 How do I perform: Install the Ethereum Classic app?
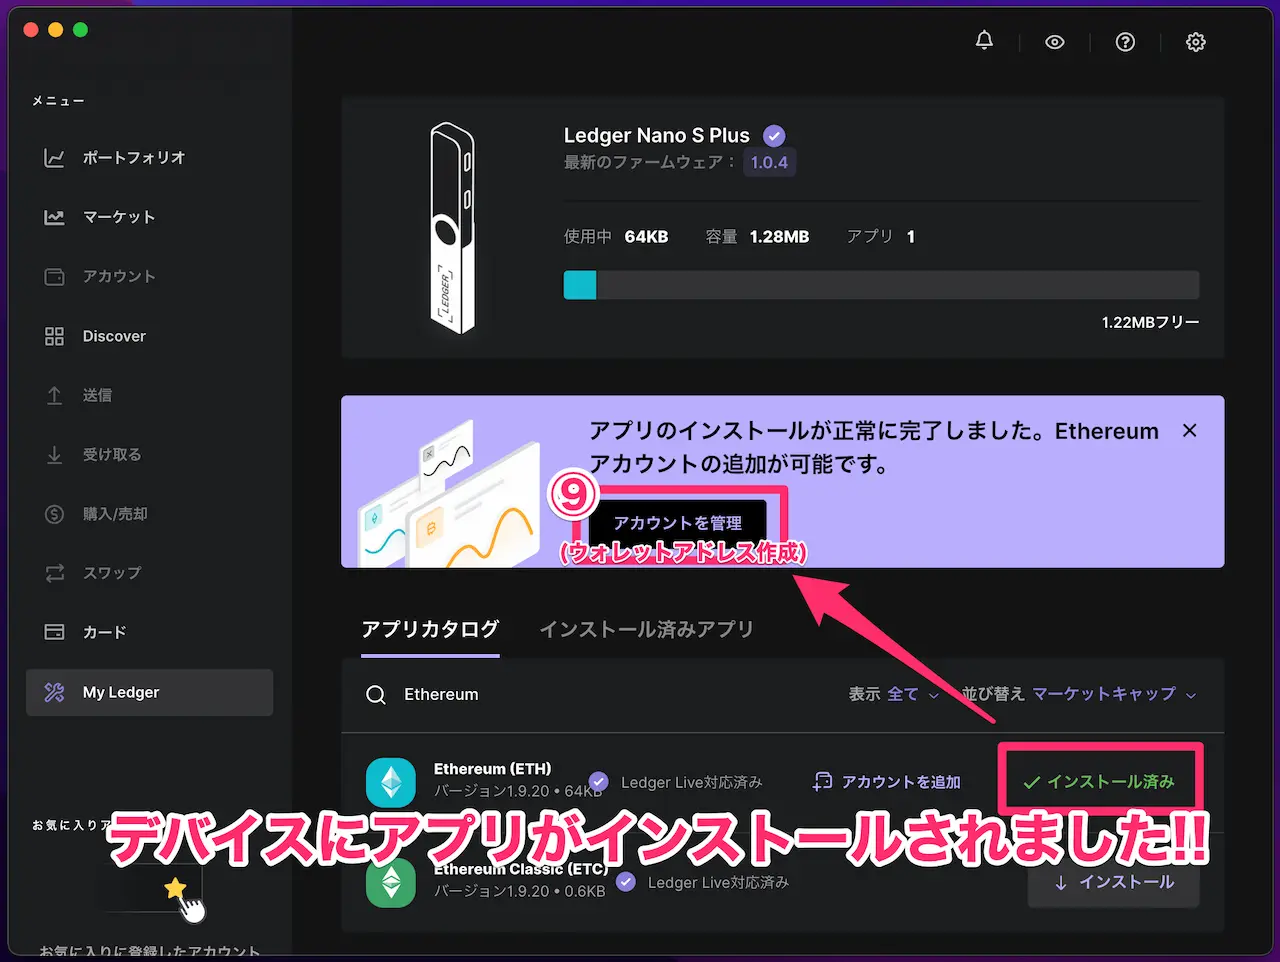[1114, 882]
